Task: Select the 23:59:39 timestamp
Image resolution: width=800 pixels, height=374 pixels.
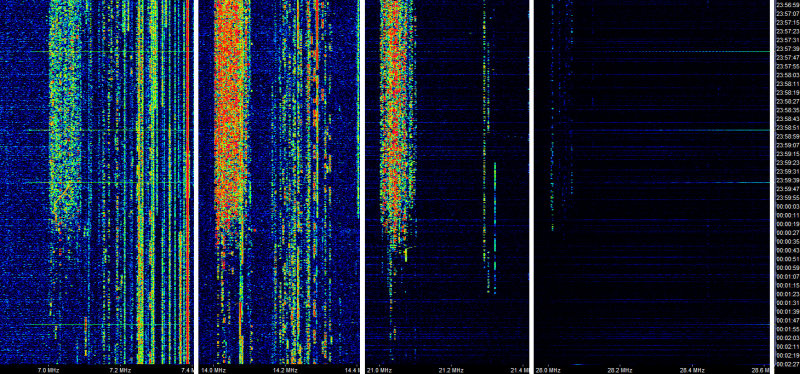Action: [787, 180]
